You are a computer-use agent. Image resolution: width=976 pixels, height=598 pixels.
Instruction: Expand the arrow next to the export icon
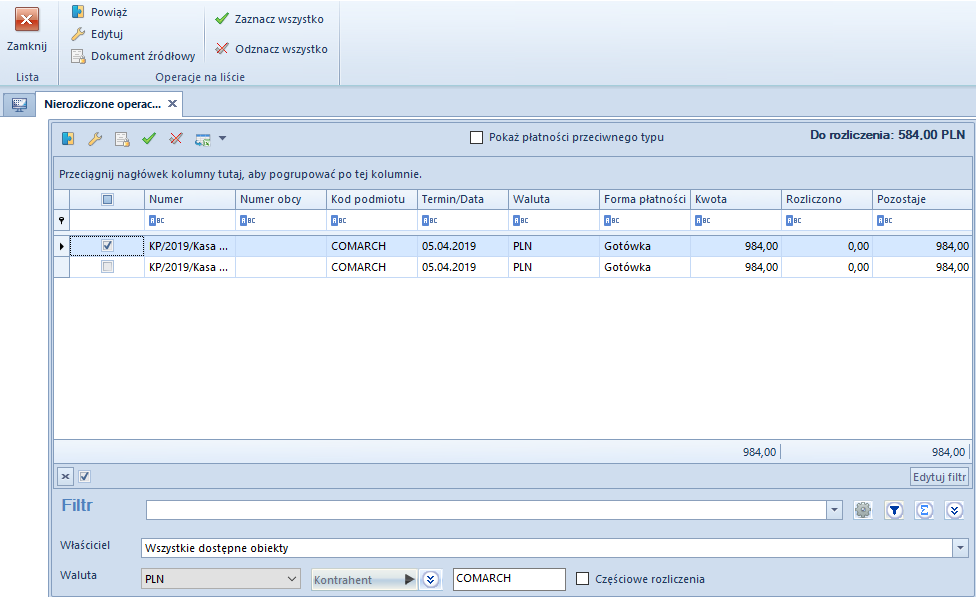[x=222, y=138]
